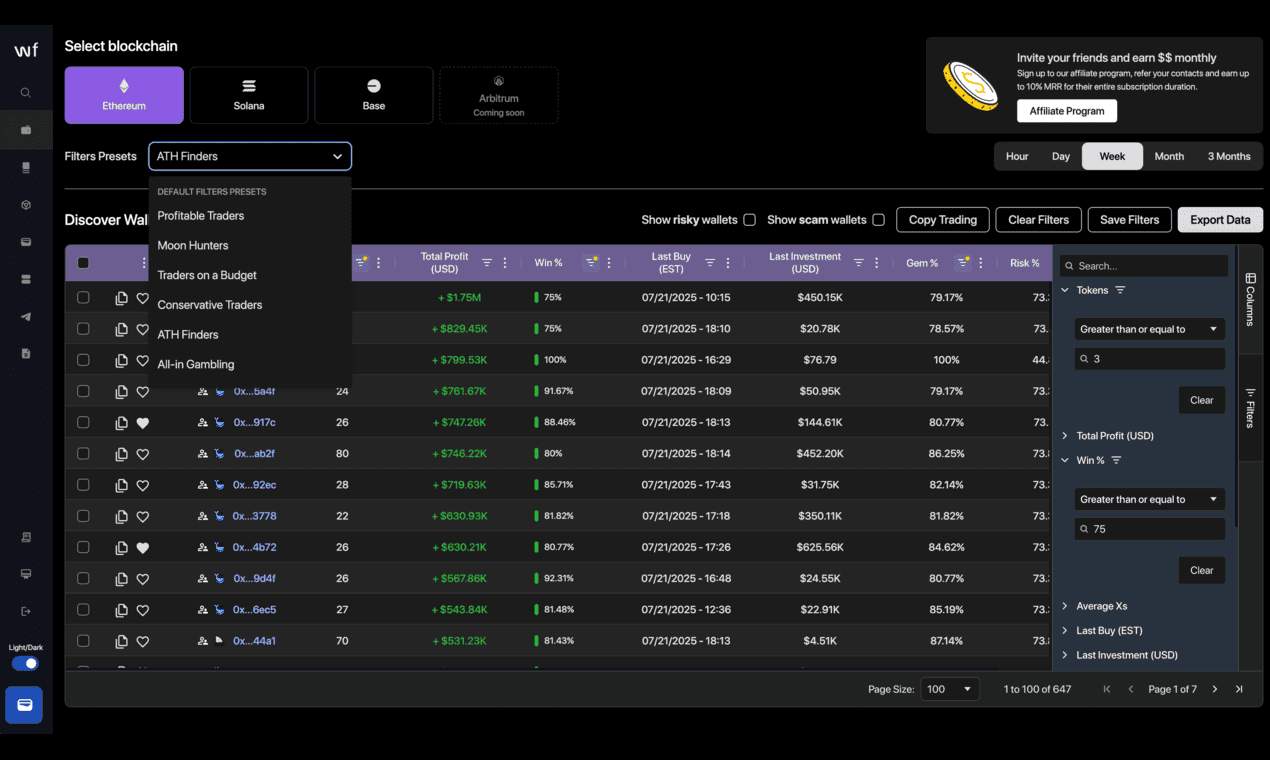Screen dimensions: 1270x760
Task: Jump to last page using pagination icon
Action: click(x=1239, y=689)
